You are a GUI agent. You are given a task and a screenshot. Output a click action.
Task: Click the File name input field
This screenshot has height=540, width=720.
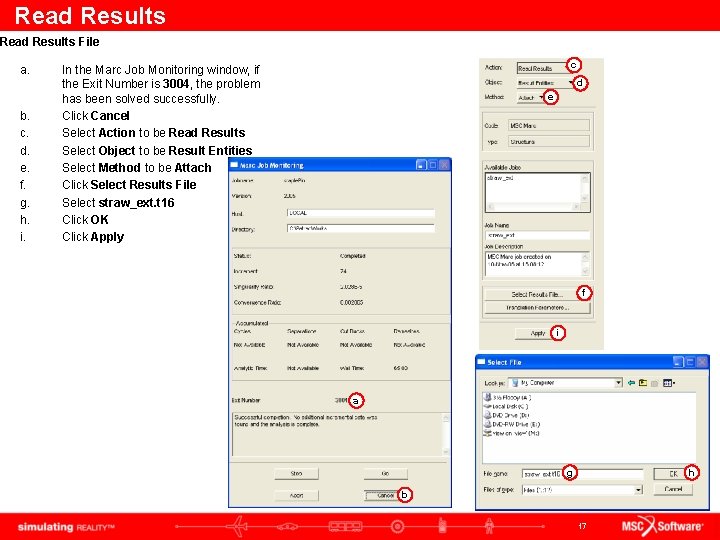[x=583, y=473]
